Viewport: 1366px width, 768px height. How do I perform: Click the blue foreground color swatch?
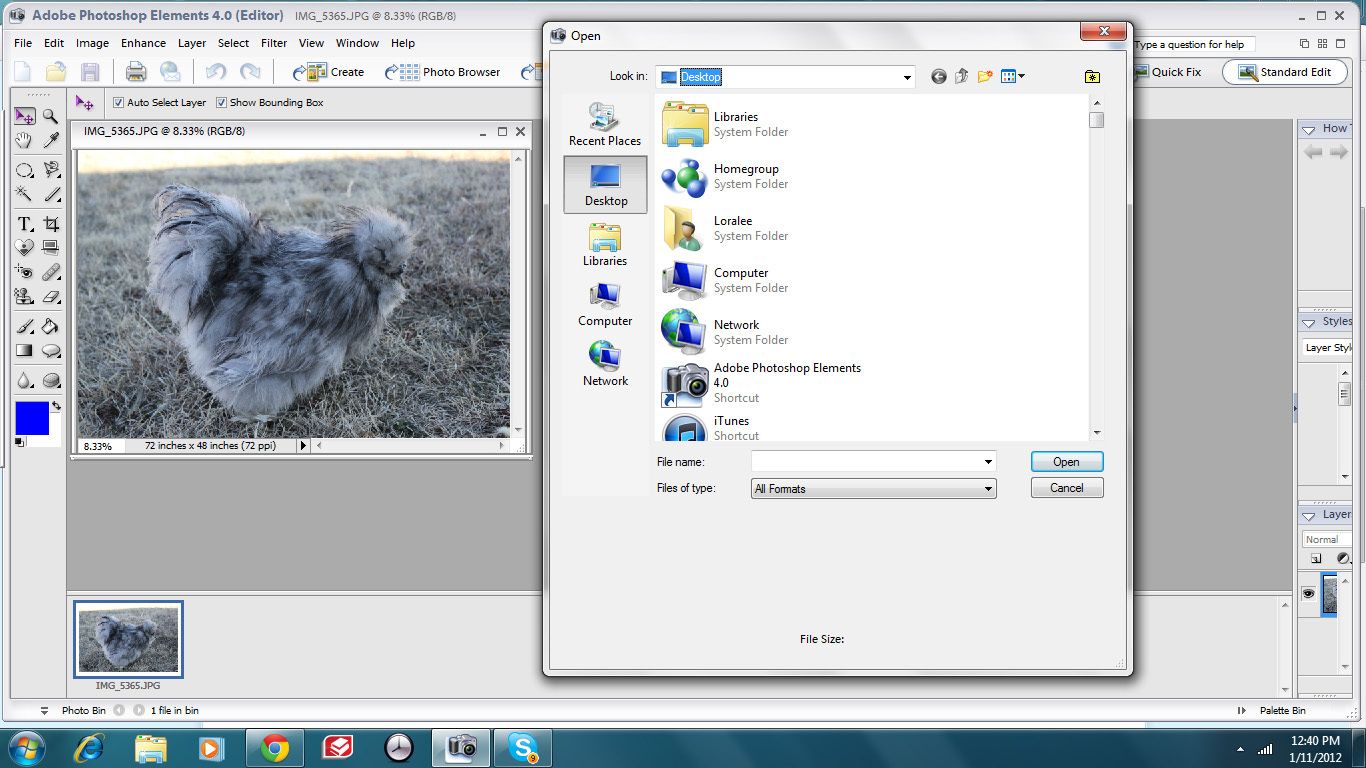(x=32, y=417)
